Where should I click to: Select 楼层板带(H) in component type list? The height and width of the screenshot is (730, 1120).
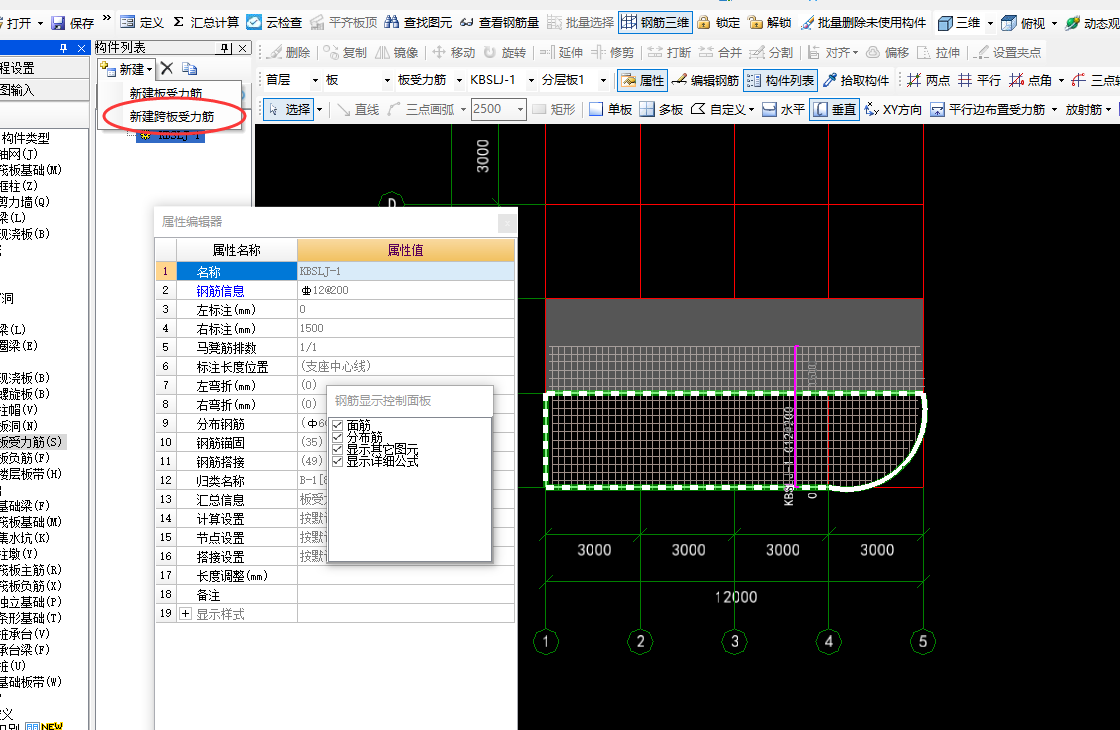pos(31,474)
